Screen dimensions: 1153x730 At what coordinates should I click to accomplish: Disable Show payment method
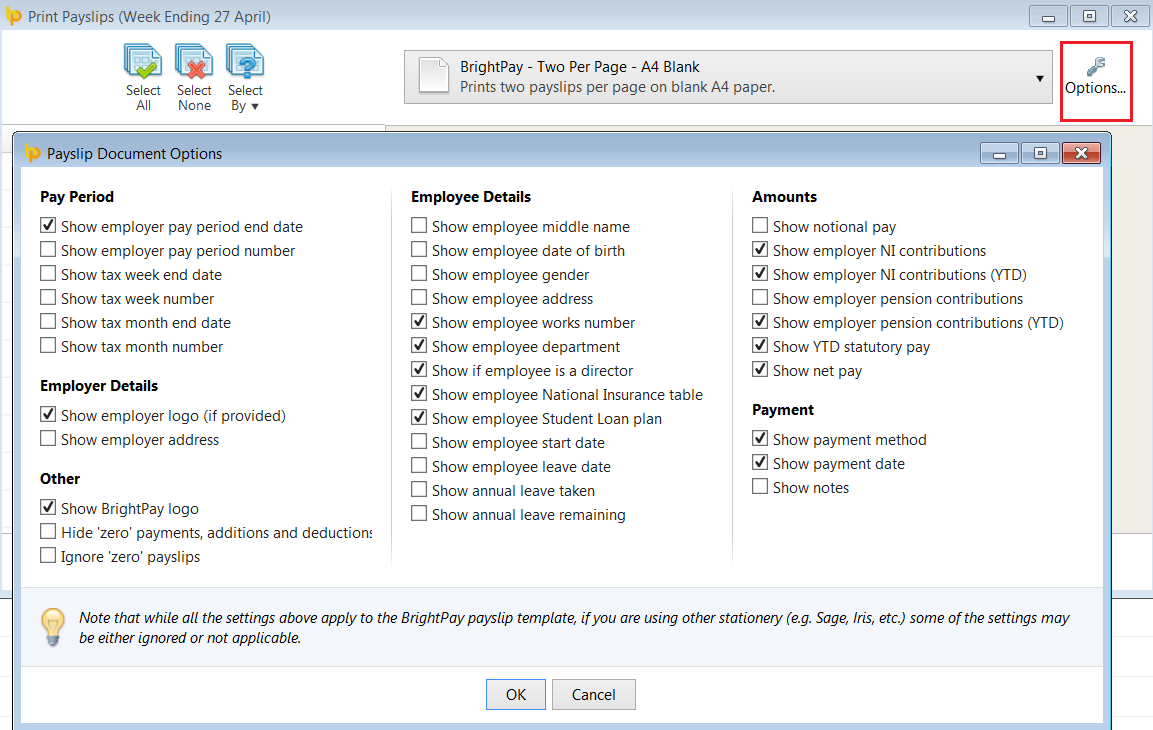pos(760,439)
